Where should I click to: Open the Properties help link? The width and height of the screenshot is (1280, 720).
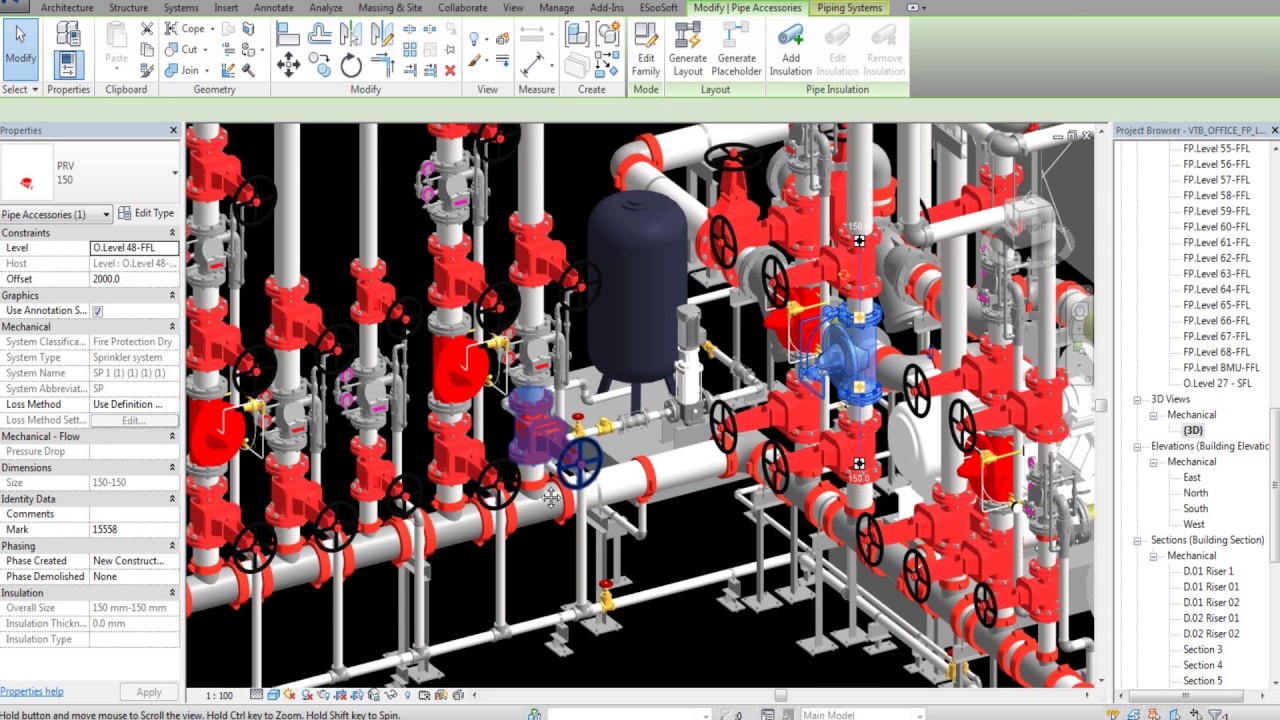[32, 691]
